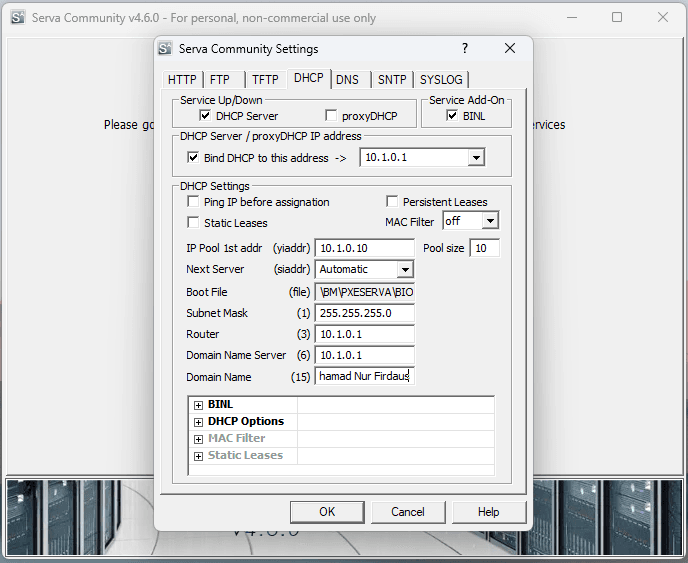688x563 pixels.
Task: Enable Ping IP before assignation
Action: click(x=194, y=202)
